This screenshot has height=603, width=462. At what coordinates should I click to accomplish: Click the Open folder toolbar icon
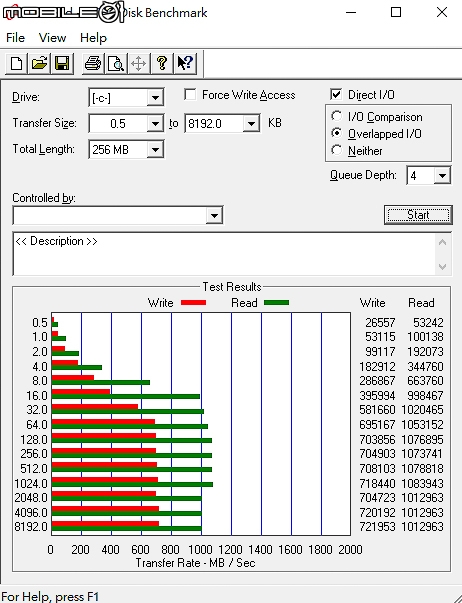pos(39,63)
